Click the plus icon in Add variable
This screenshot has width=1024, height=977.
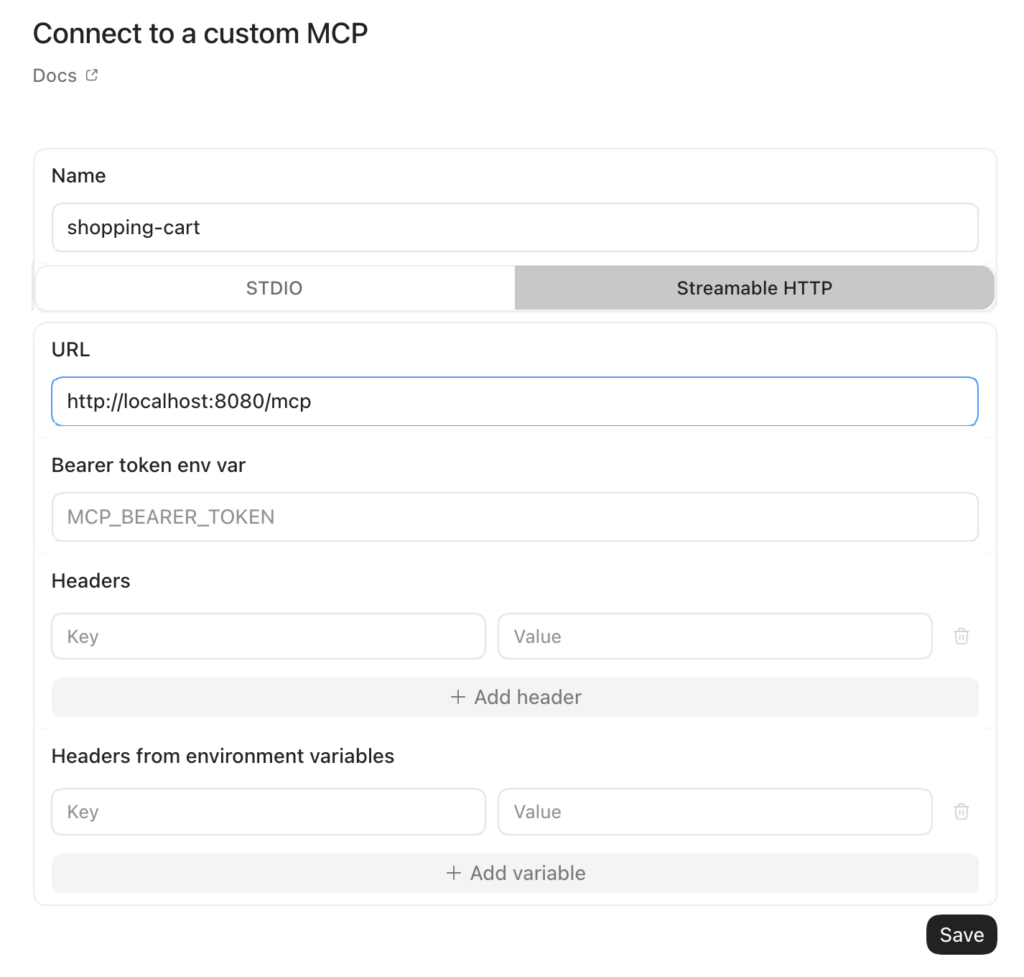[x=453, y=873]
